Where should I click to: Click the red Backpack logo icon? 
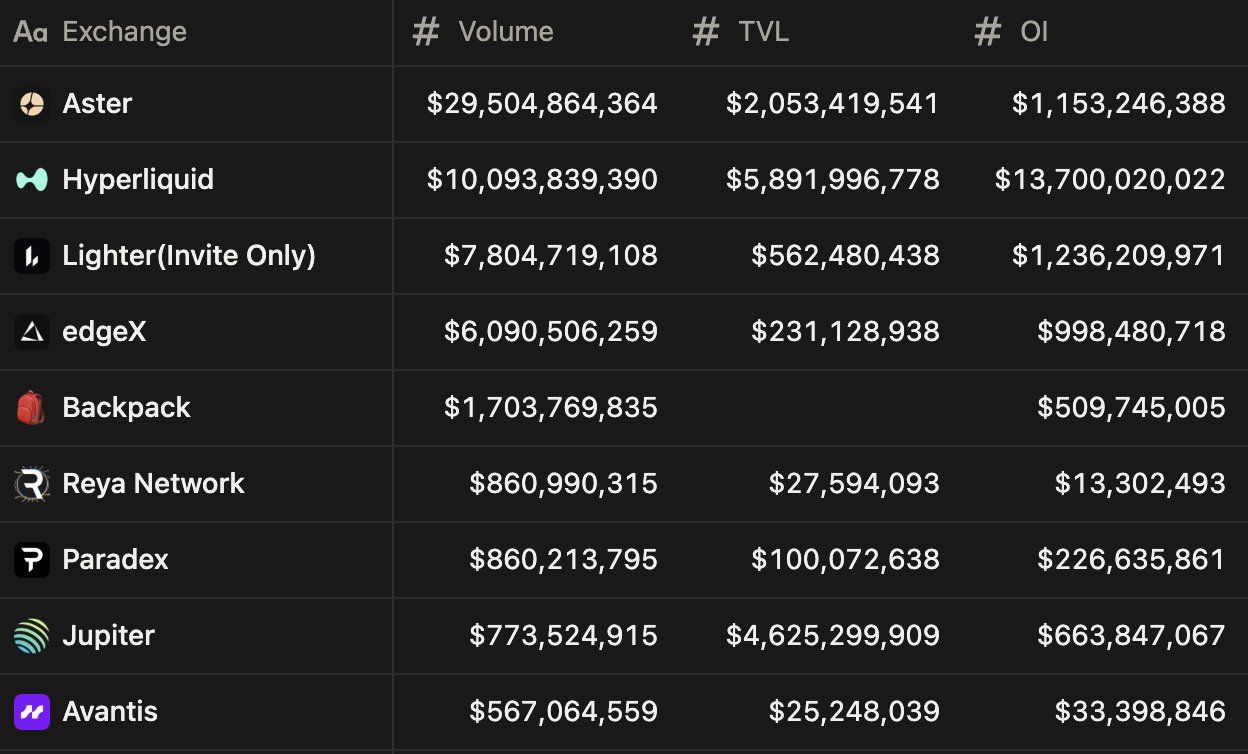[31, 408]
